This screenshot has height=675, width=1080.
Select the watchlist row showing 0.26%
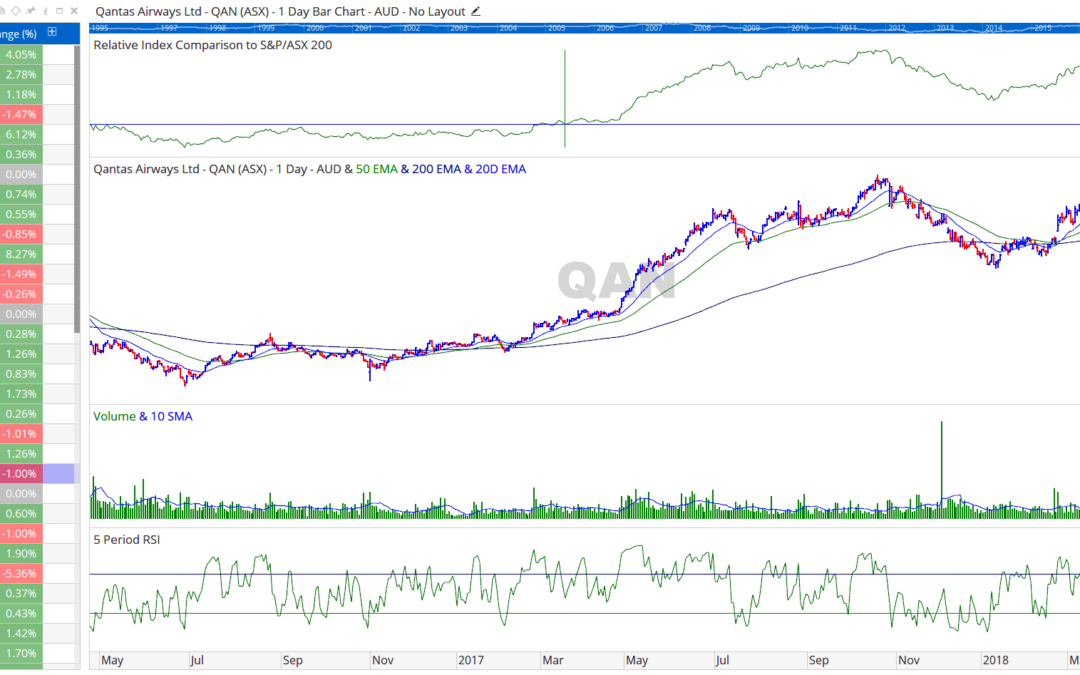(37, 414)
